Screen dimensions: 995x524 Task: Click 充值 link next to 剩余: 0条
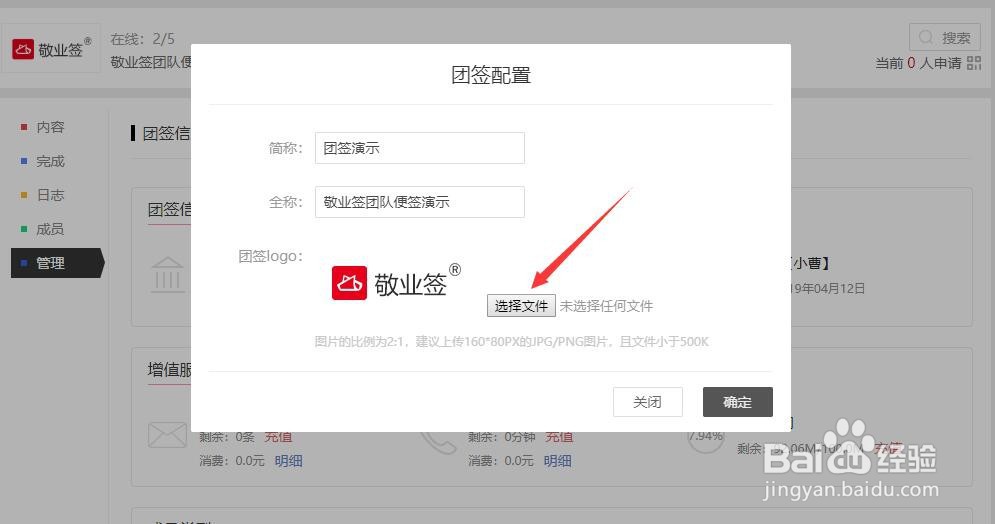(x=278, y=437)
